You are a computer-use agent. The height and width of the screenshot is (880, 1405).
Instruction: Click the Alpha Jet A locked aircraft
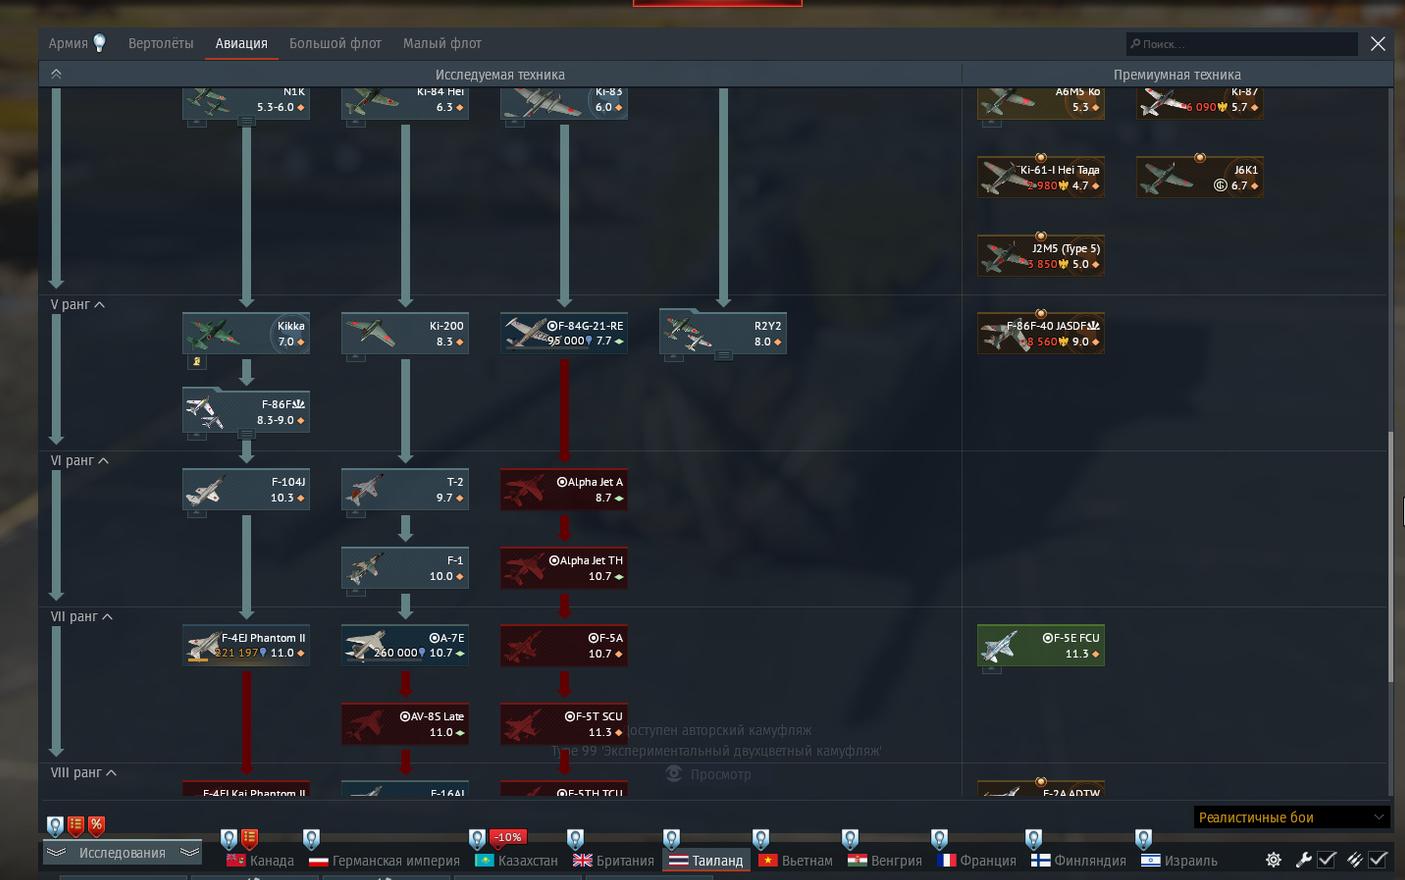(564, 490)
